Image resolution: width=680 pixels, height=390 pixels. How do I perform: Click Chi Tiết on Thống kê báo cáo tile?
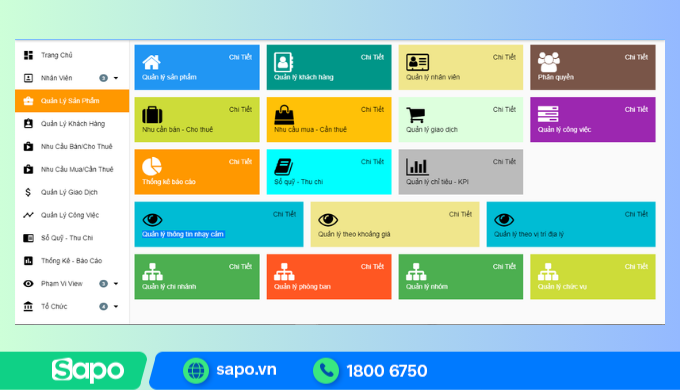click(x=240, y=162)
